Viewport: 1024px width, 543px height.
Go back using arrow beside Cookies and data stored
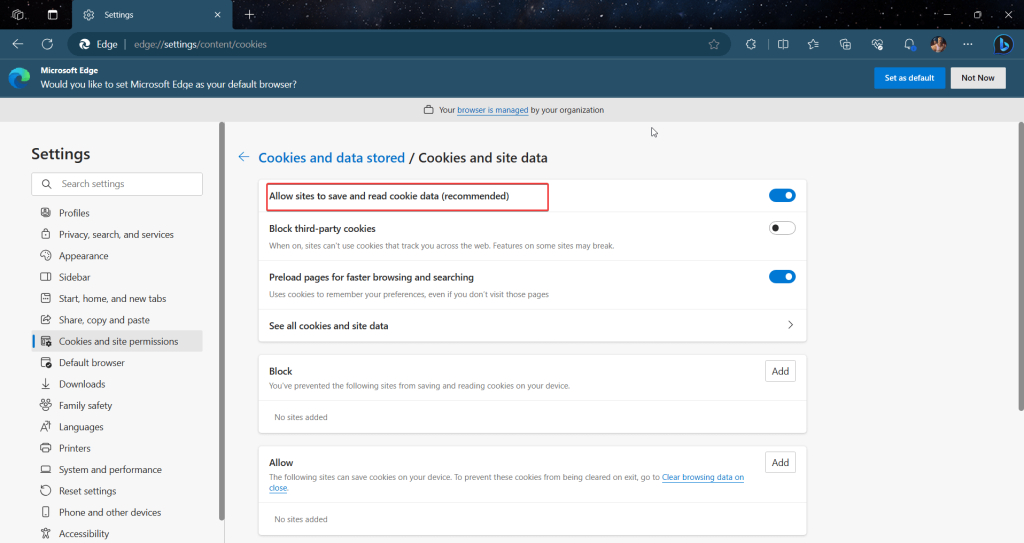click(x=244, y=157)
